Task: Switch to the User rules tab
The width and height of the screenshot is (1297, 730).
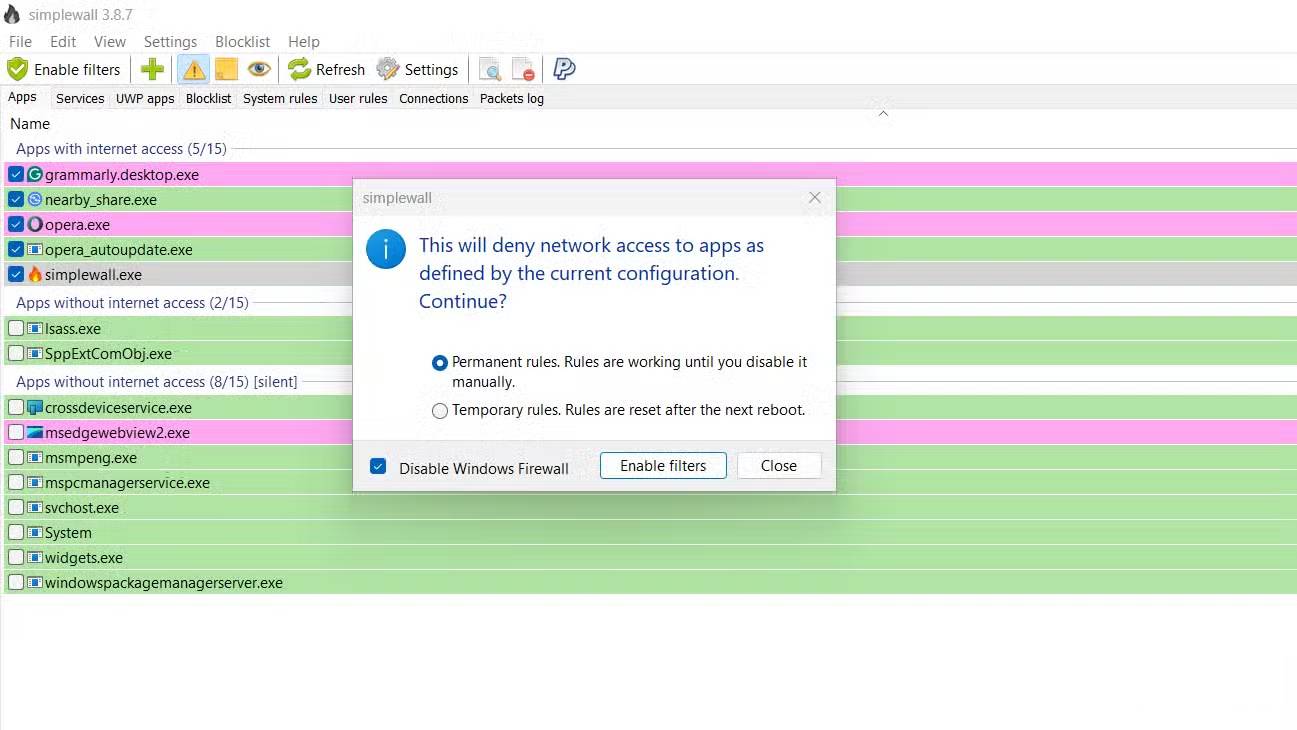Action: coord(358,98)
